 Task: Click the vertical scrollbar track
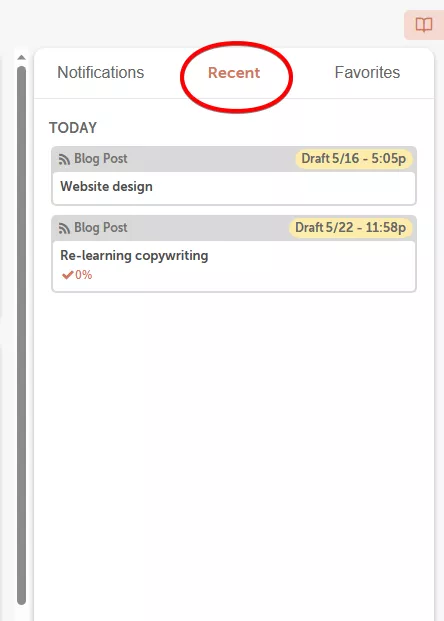21,333
